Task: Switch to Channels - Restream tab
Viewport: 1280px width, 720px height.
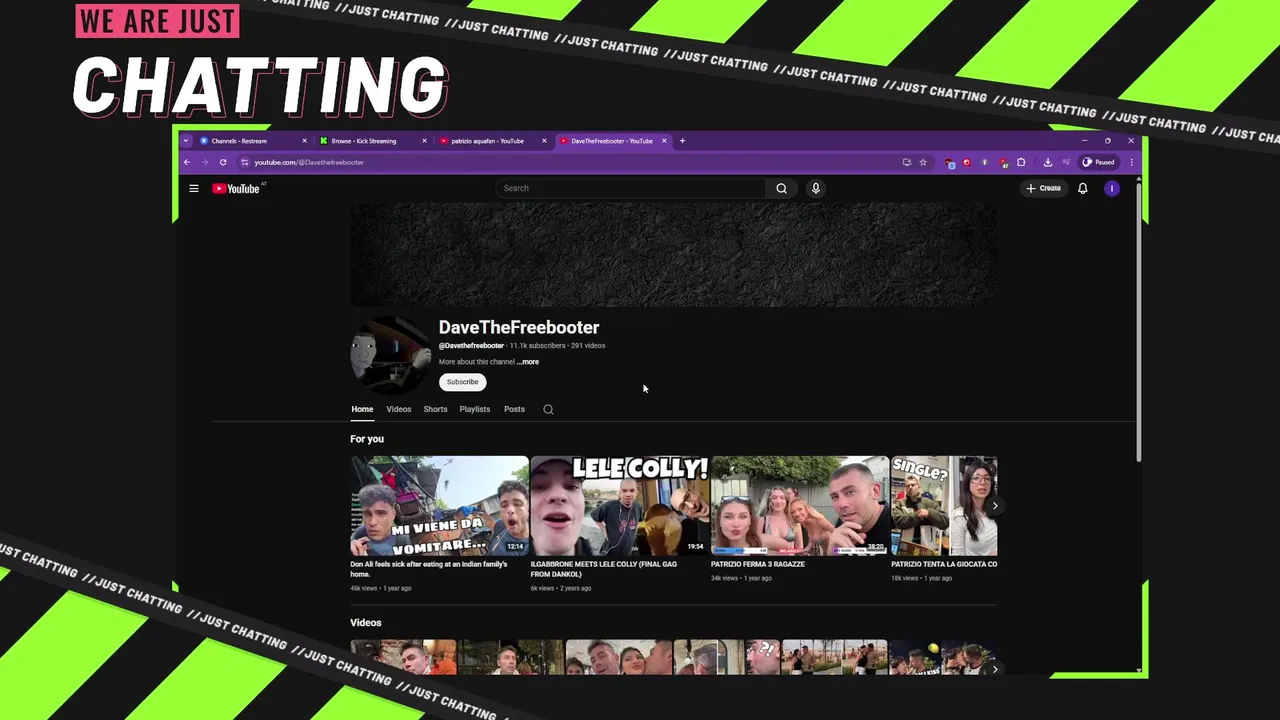Action: point(252,141)
